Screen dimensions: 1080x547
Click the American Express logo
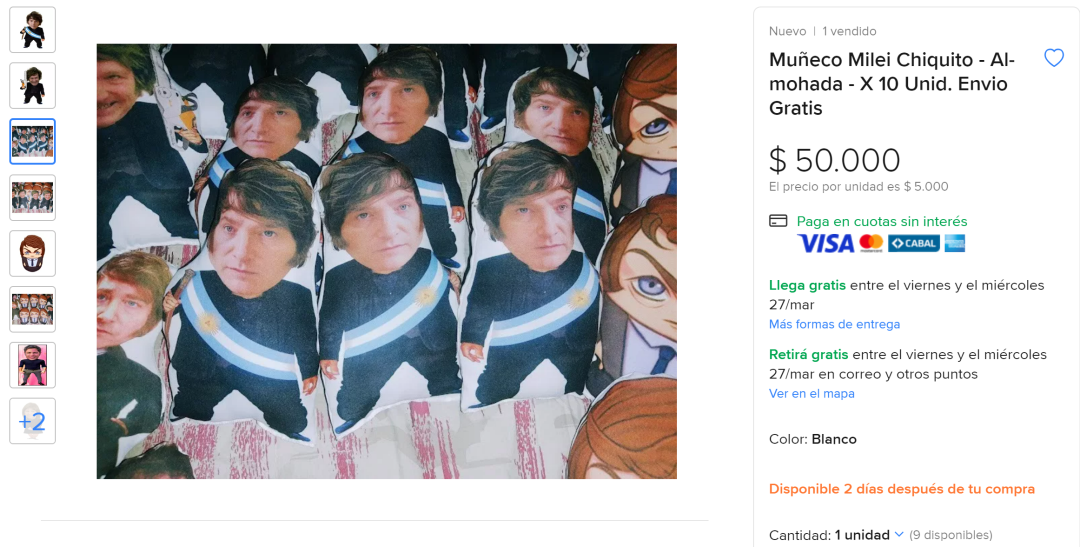click(x=955, y=243)
